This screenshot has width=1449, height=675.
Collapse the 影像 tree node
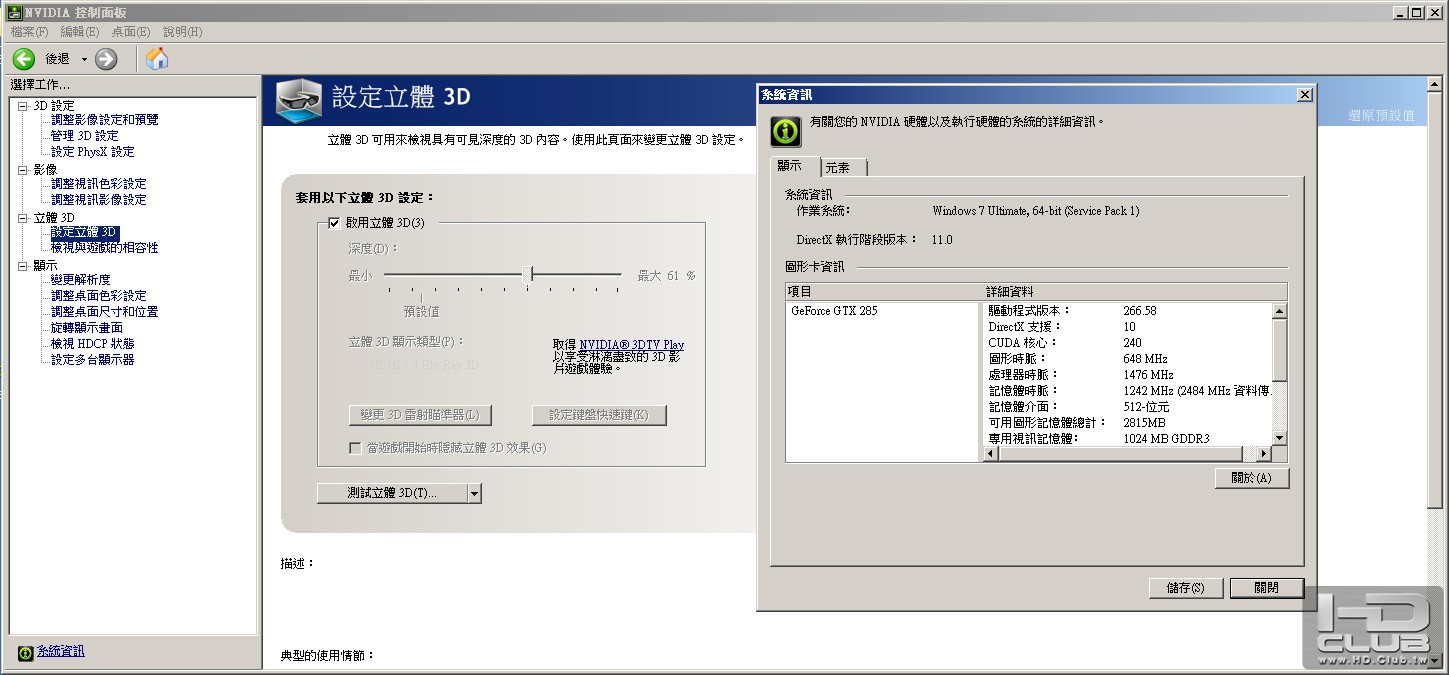pyautogui.click(x=23, y=170)
